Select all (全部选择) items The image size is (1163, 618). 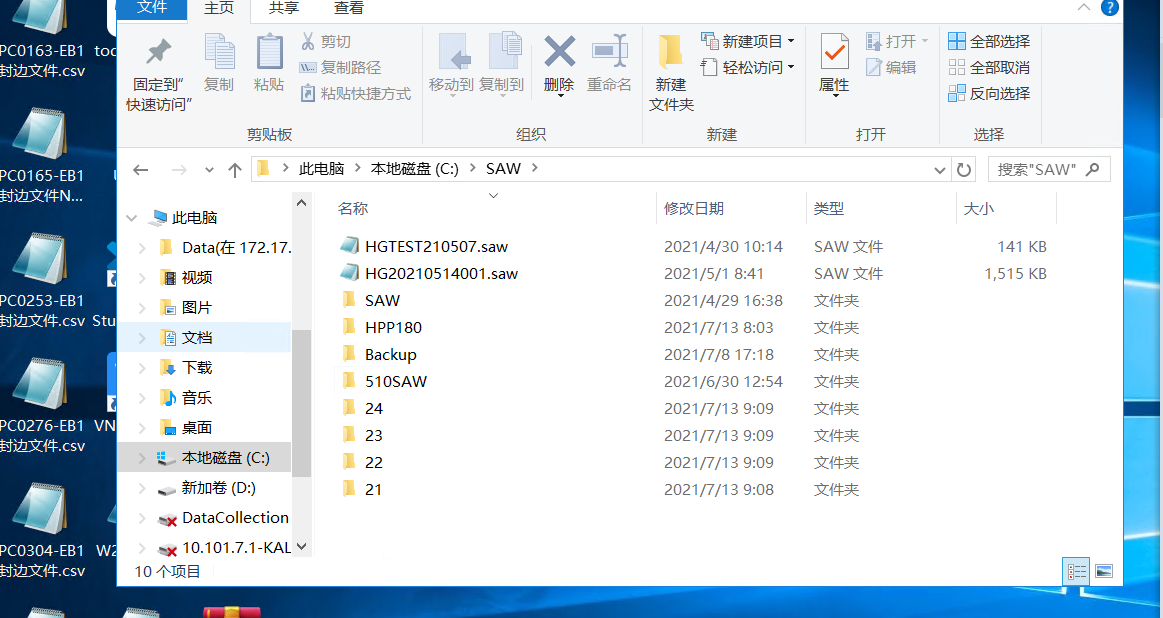coord(989,42)
